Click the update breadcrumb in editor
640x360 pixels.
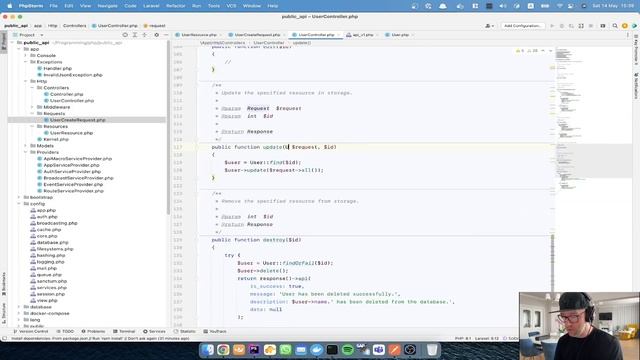pos(302,43)
